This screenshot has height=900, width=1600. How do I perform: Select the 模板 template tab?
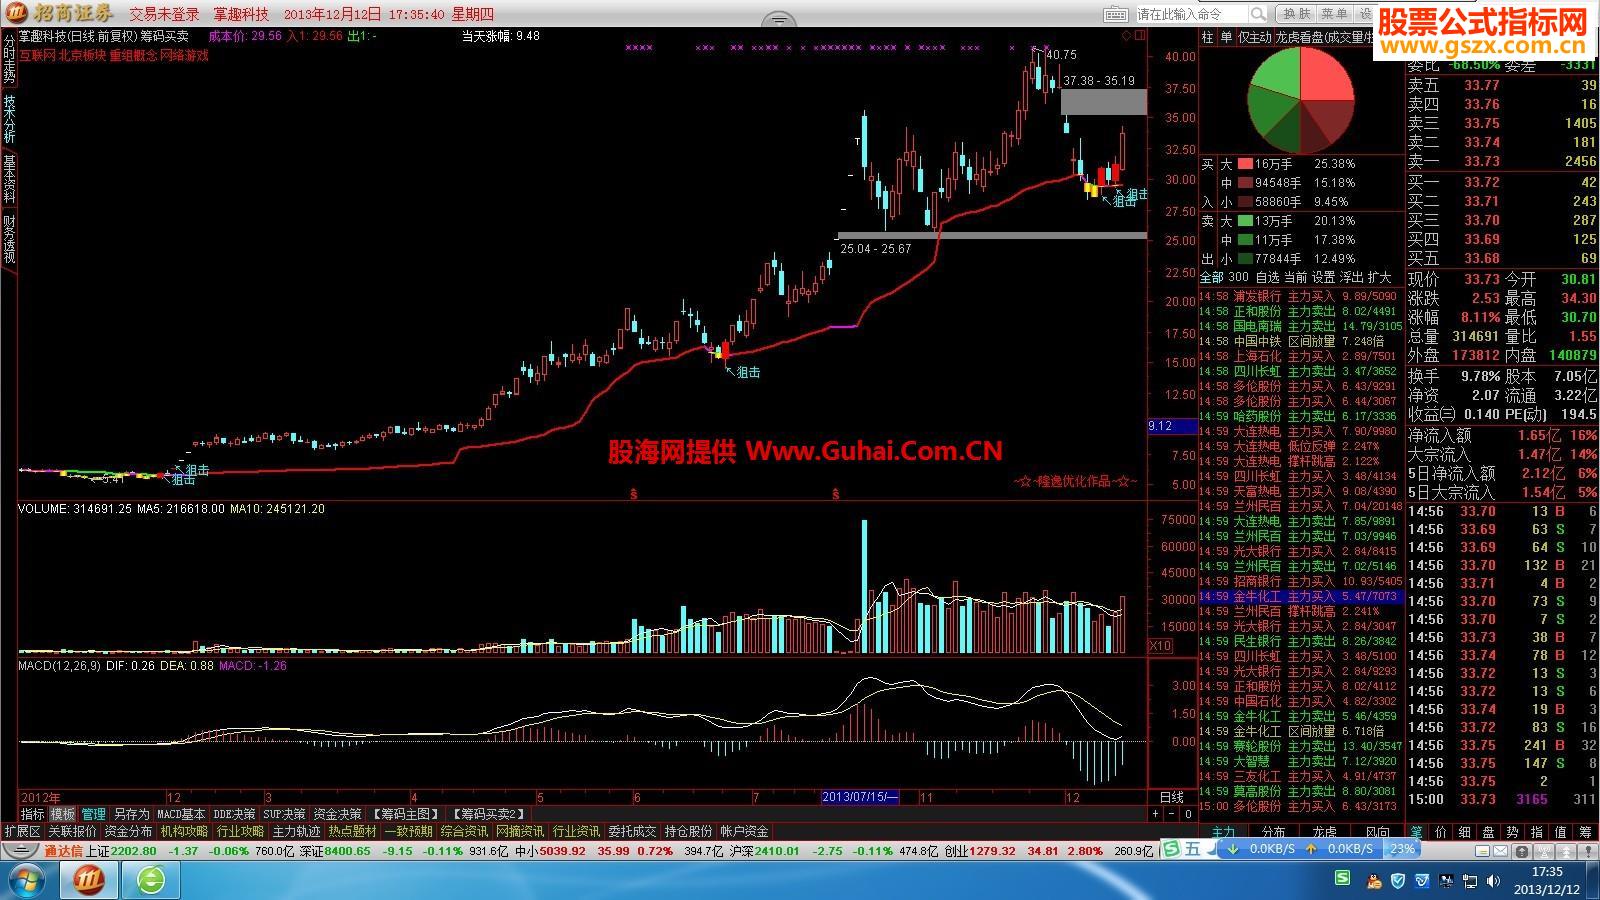[x=63, y=814]
